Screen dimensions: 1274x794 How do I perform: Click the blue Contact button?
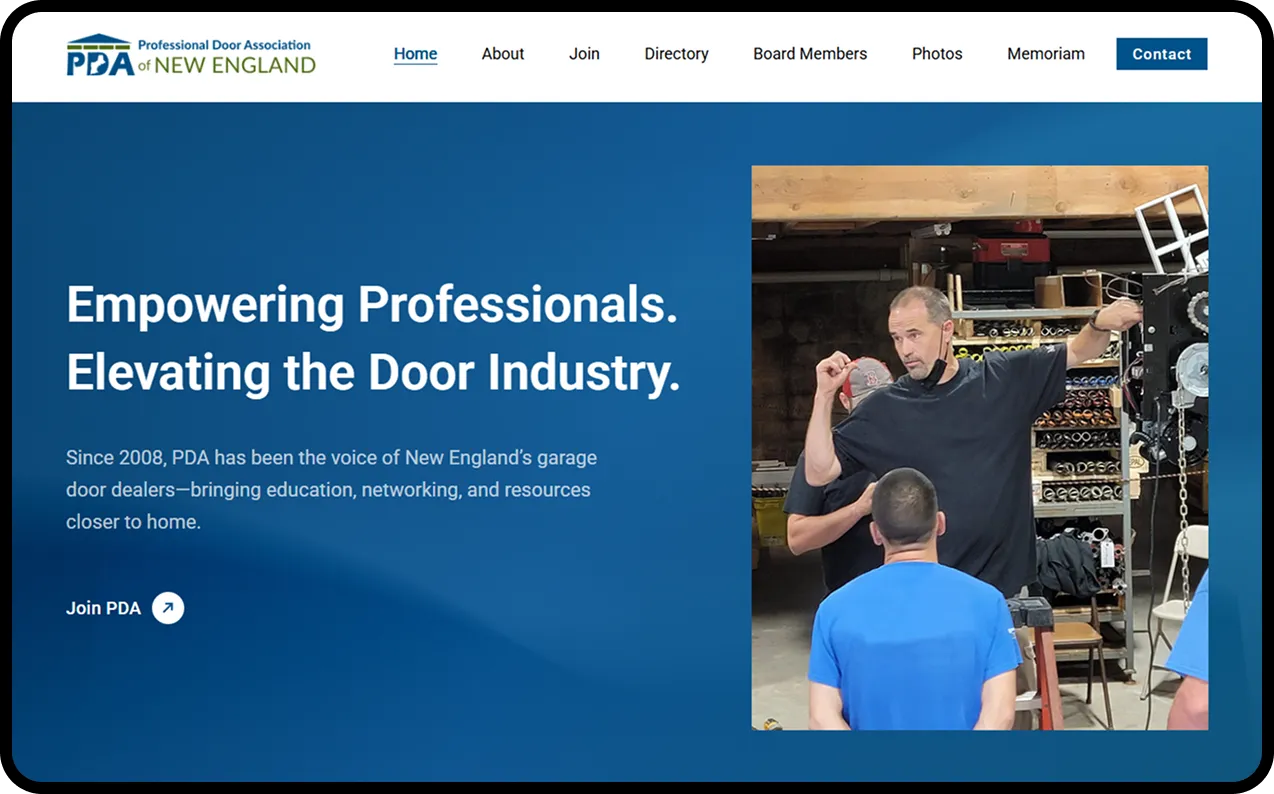click(x=1162, y=54)
